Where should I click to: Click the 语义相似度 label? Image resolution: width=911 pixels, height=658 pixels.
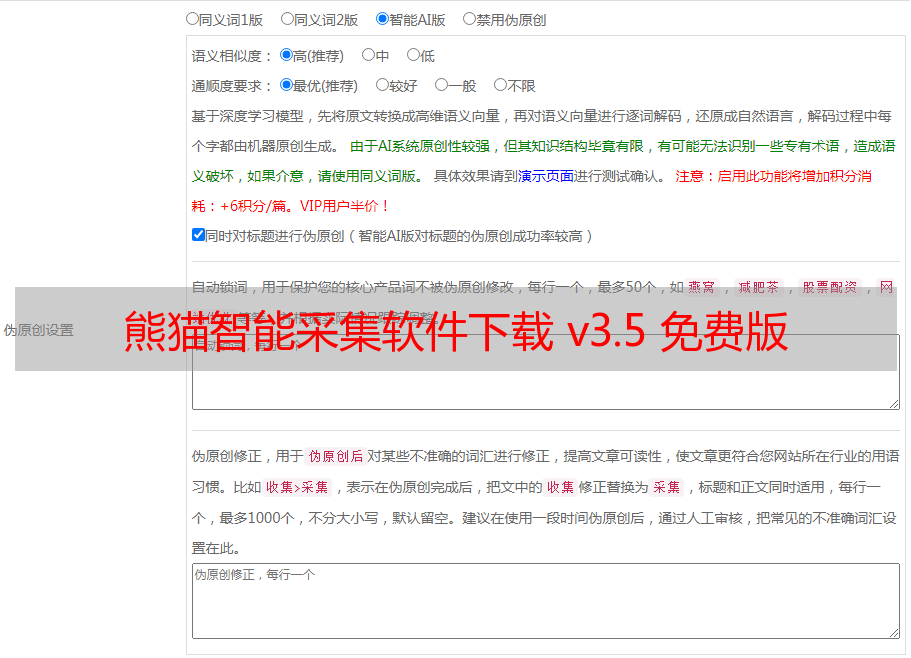[231, 56]
